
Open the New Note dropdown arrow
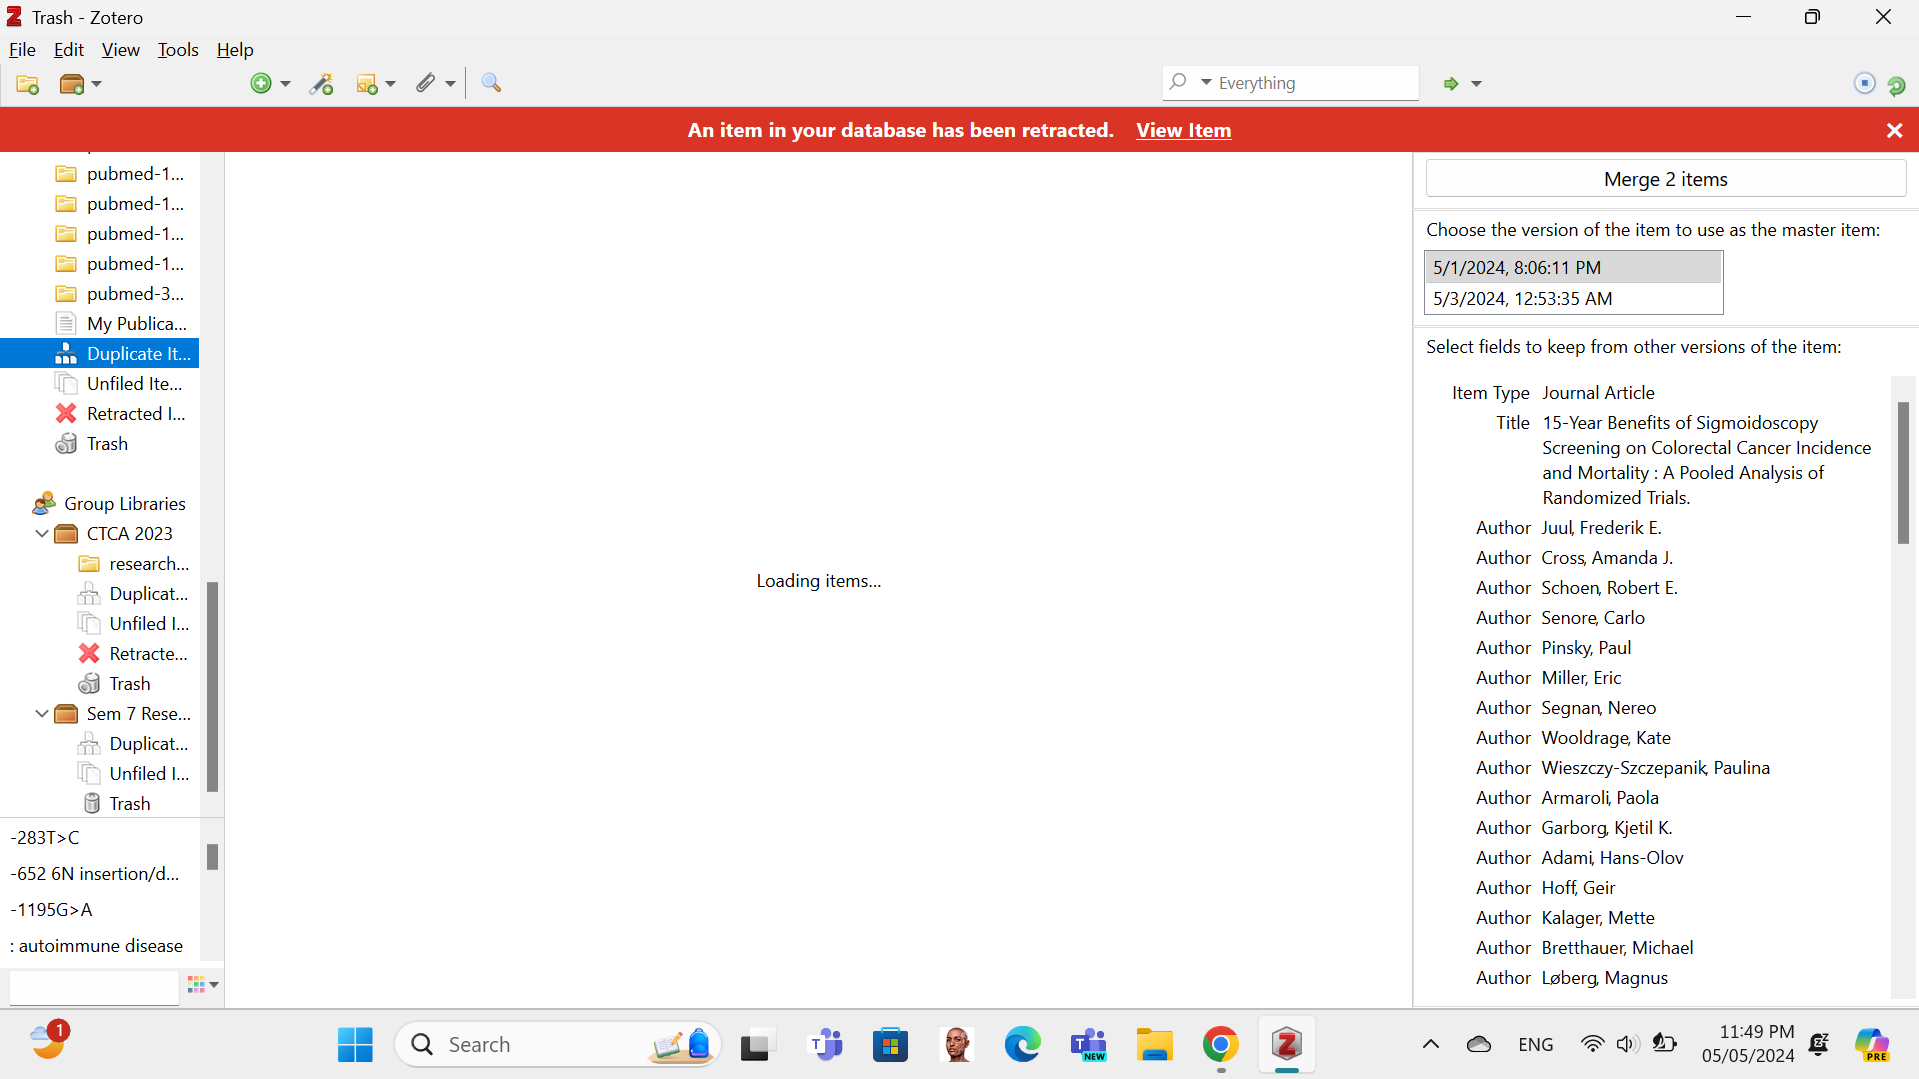[391, 84]
